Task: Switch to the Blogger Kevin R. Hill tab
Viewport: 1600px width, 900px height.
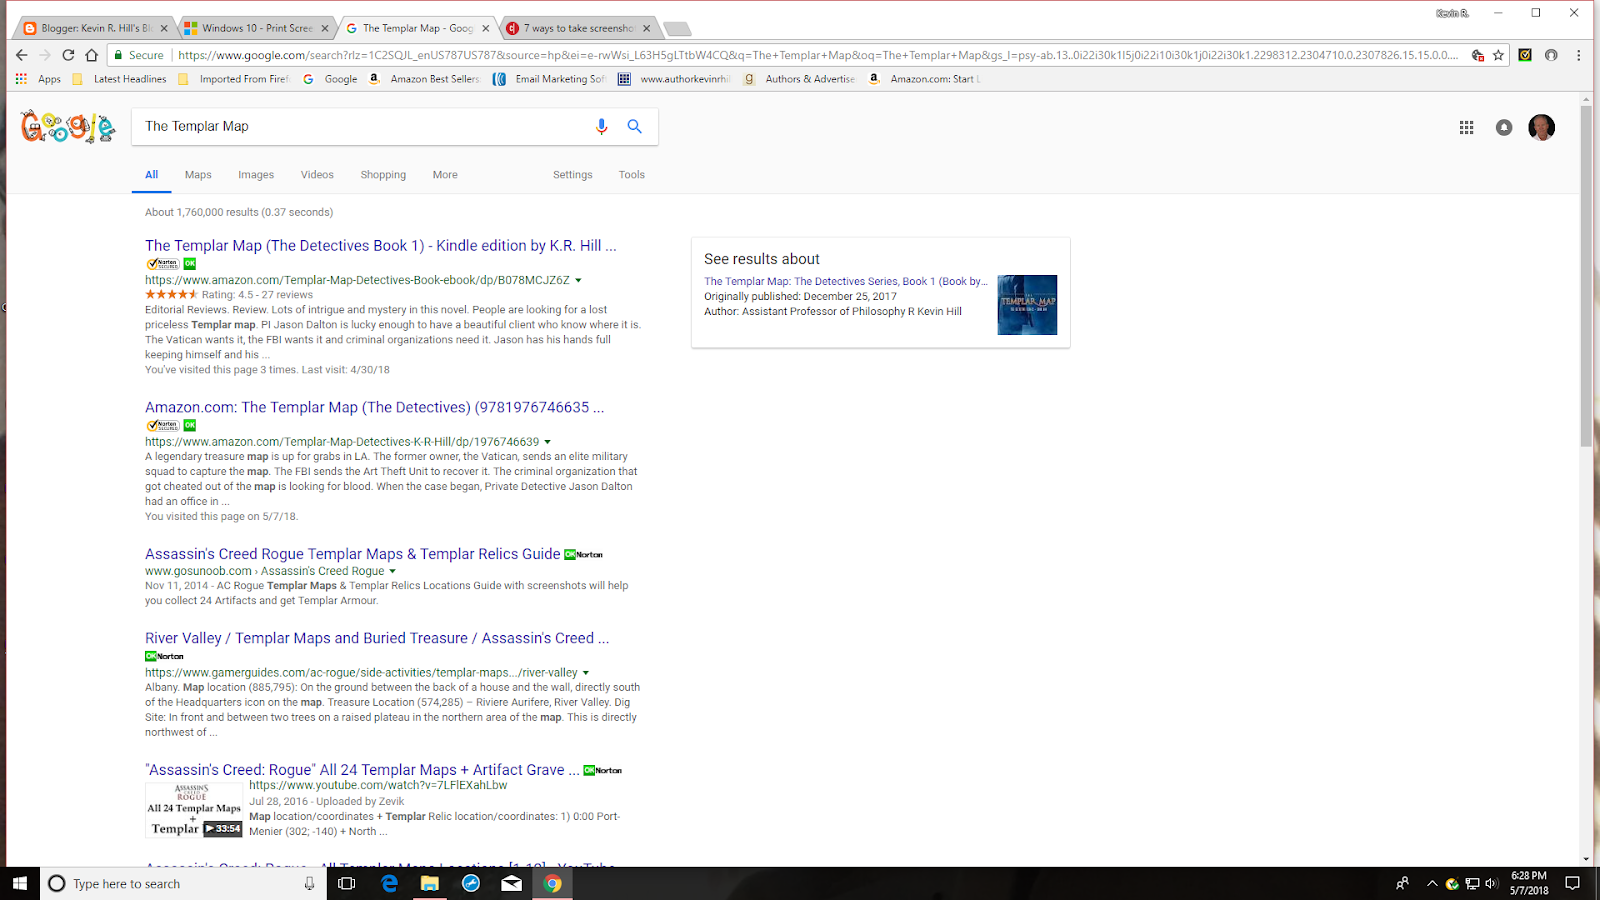Action: (95, 28)
